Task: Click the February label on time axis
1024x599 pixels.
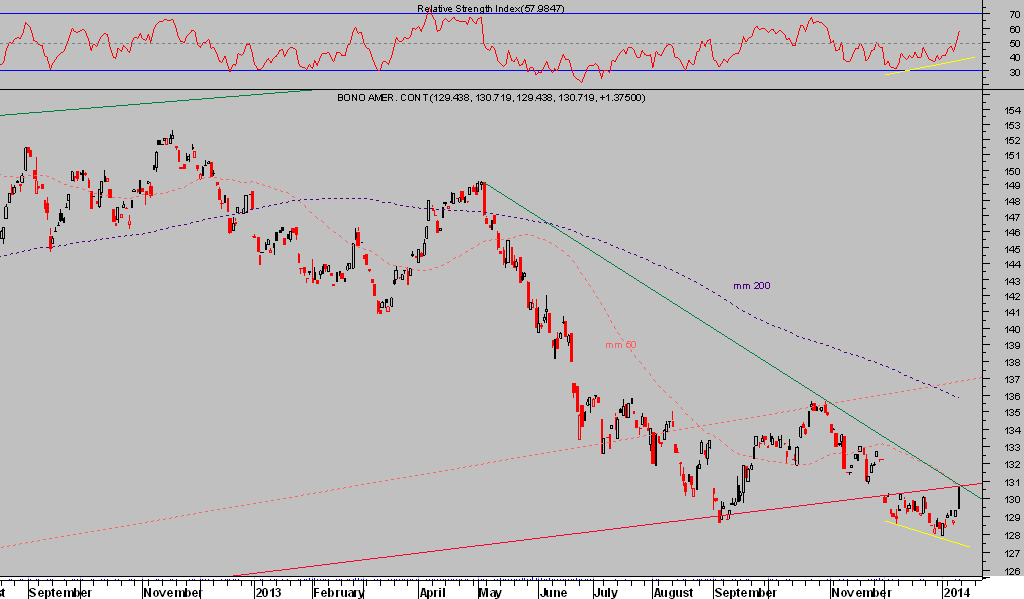Action: (337, 592)
